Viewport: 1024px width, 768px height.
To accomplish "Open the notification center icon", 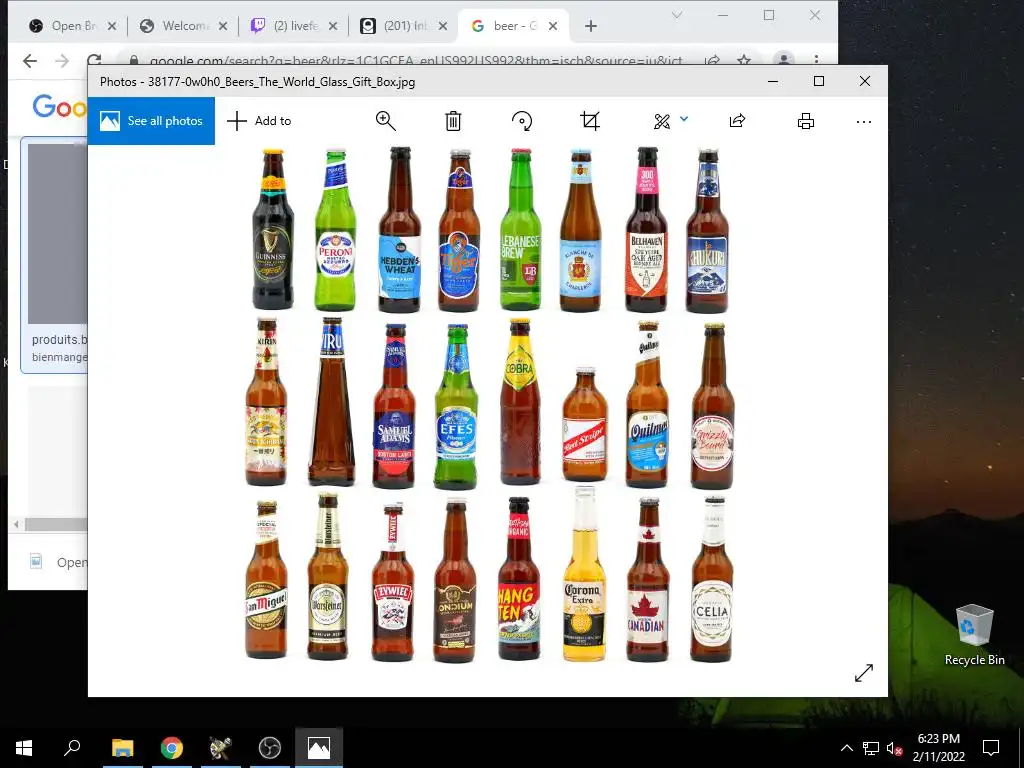I will [991, 748].
